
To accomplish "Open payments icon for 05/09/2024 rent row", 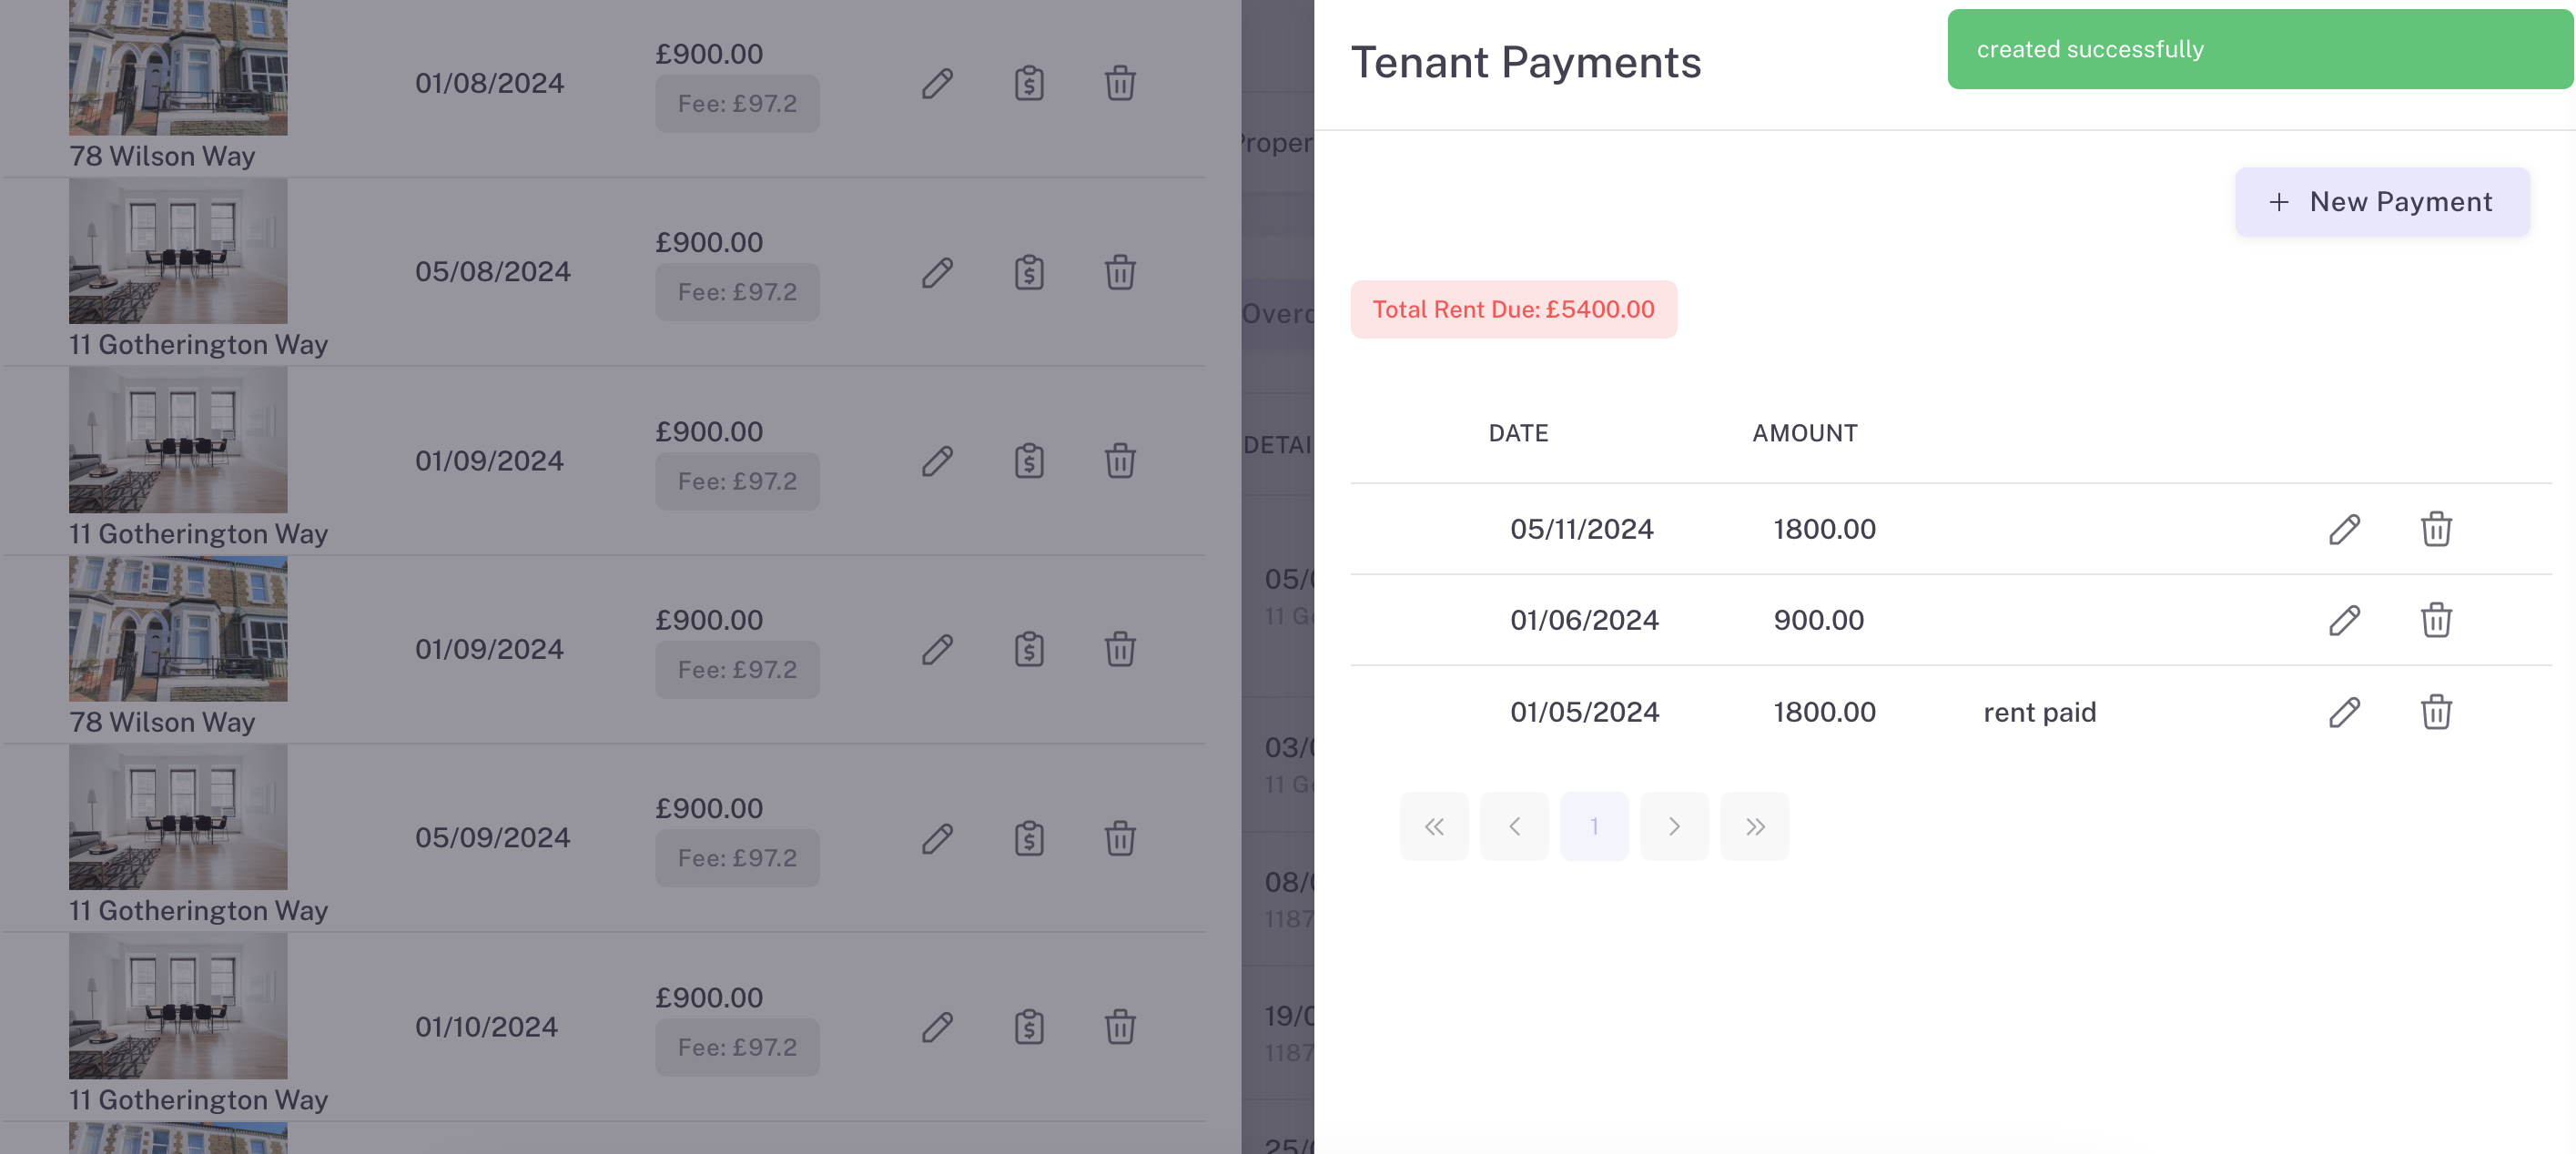I will [x=1029, y=838].
